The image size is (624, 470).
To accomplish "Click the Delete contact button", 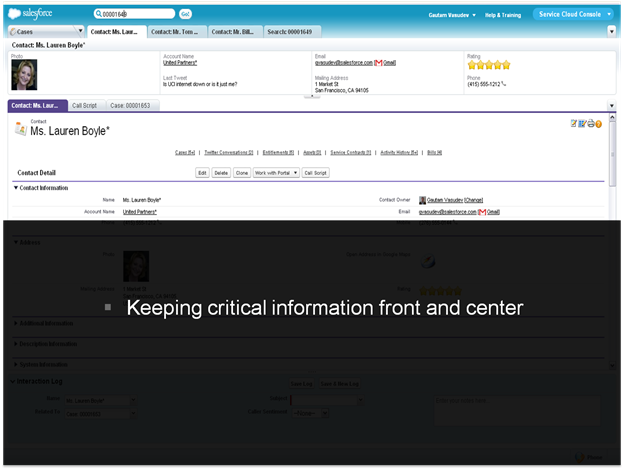I will tap(221, 173).
